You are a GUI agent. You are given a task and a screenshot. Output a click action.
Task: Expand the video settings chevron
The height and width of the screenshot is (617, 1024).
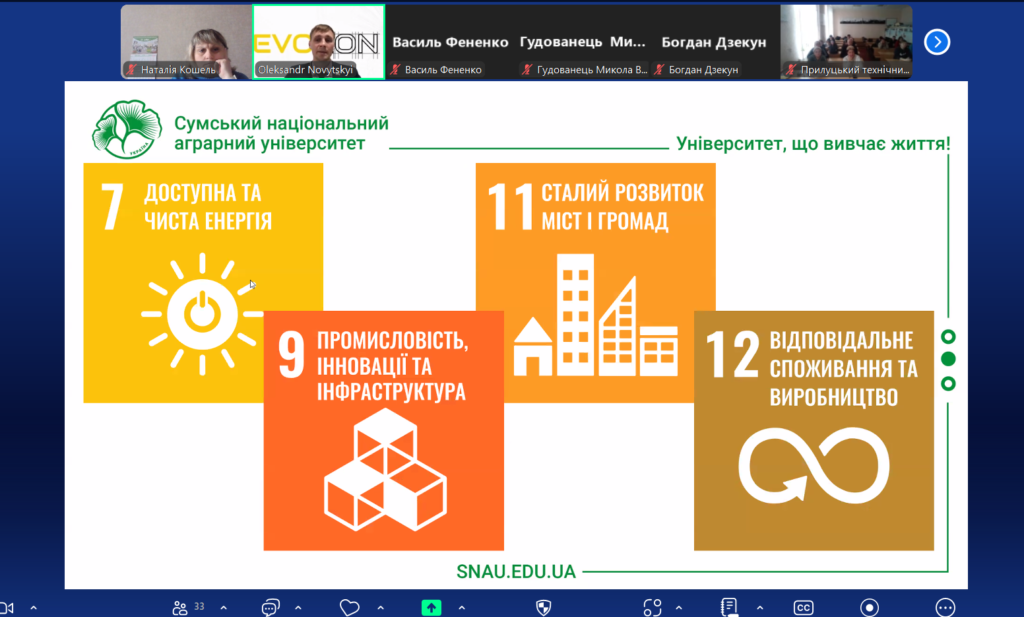coord(33,607)
